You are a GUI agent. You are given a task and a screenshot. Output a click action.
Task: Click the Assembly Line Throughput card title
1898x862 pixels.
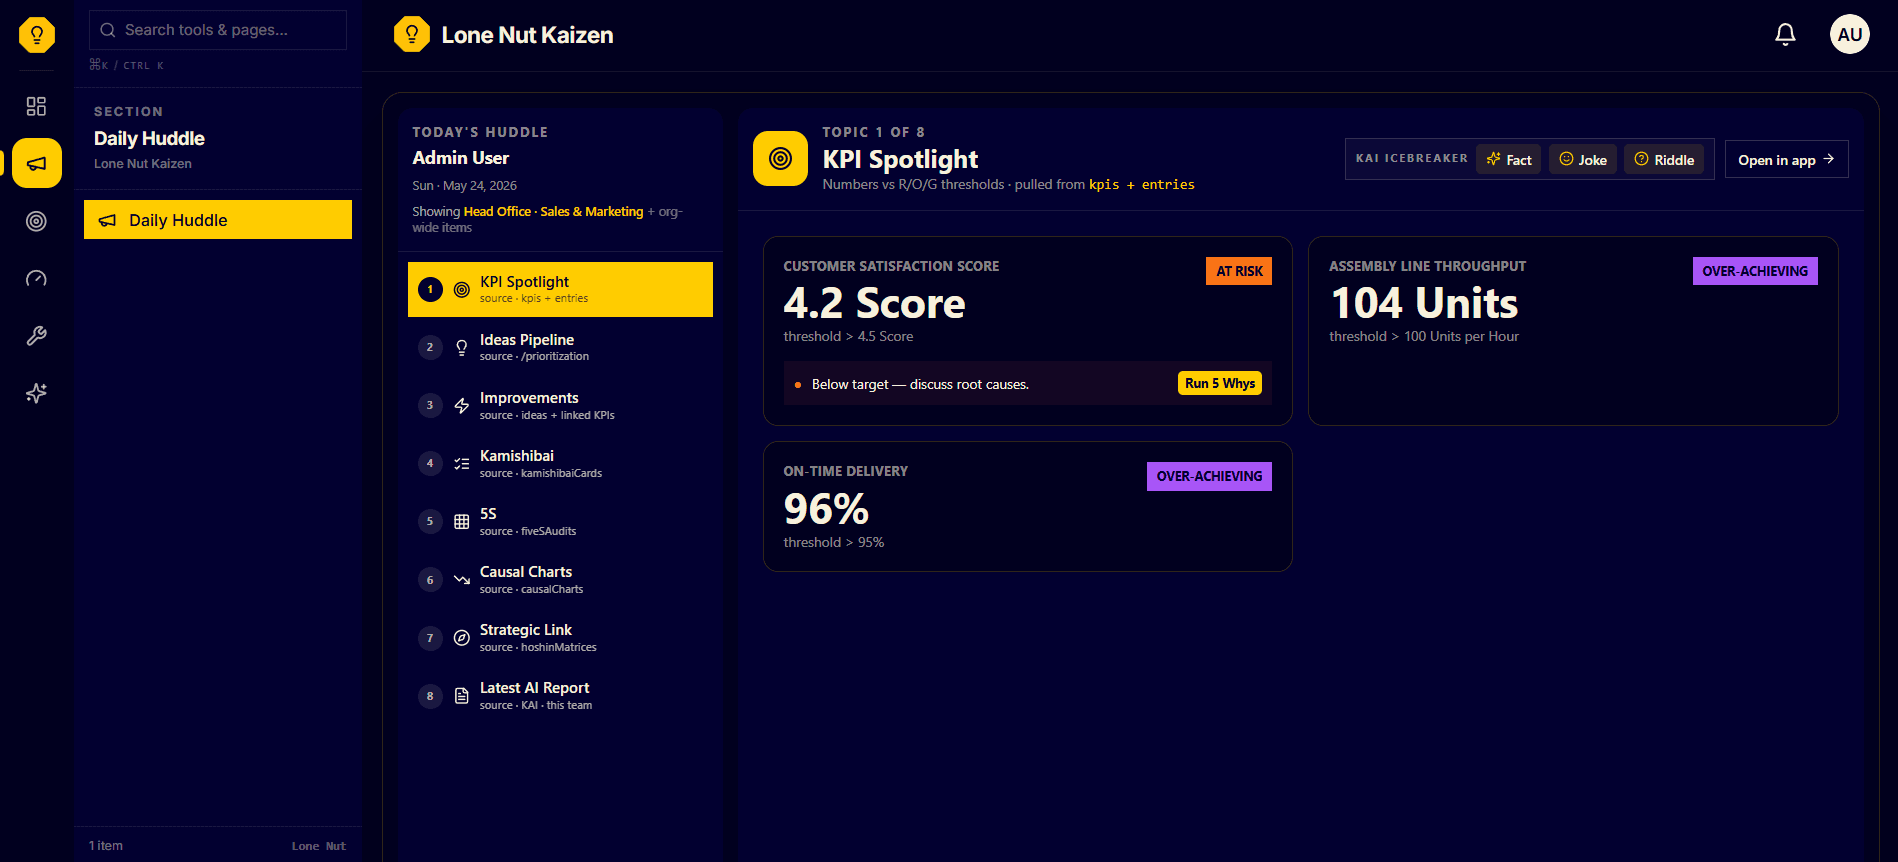(x=1427, y=266)
